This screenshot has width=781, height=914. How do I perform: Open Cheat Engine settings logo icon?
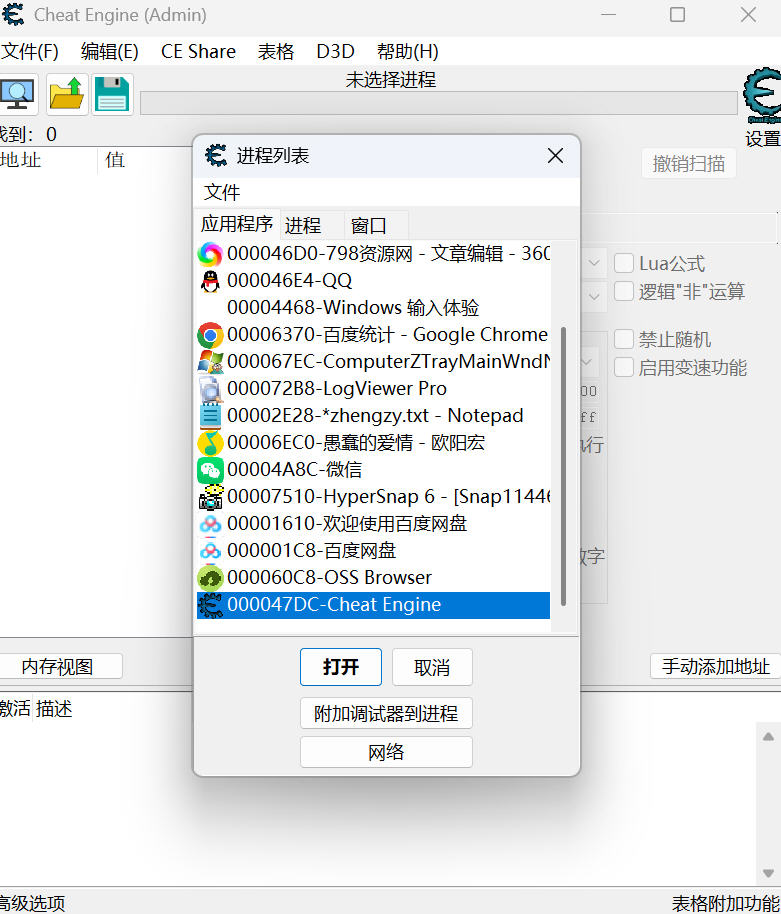coord(762,97)
